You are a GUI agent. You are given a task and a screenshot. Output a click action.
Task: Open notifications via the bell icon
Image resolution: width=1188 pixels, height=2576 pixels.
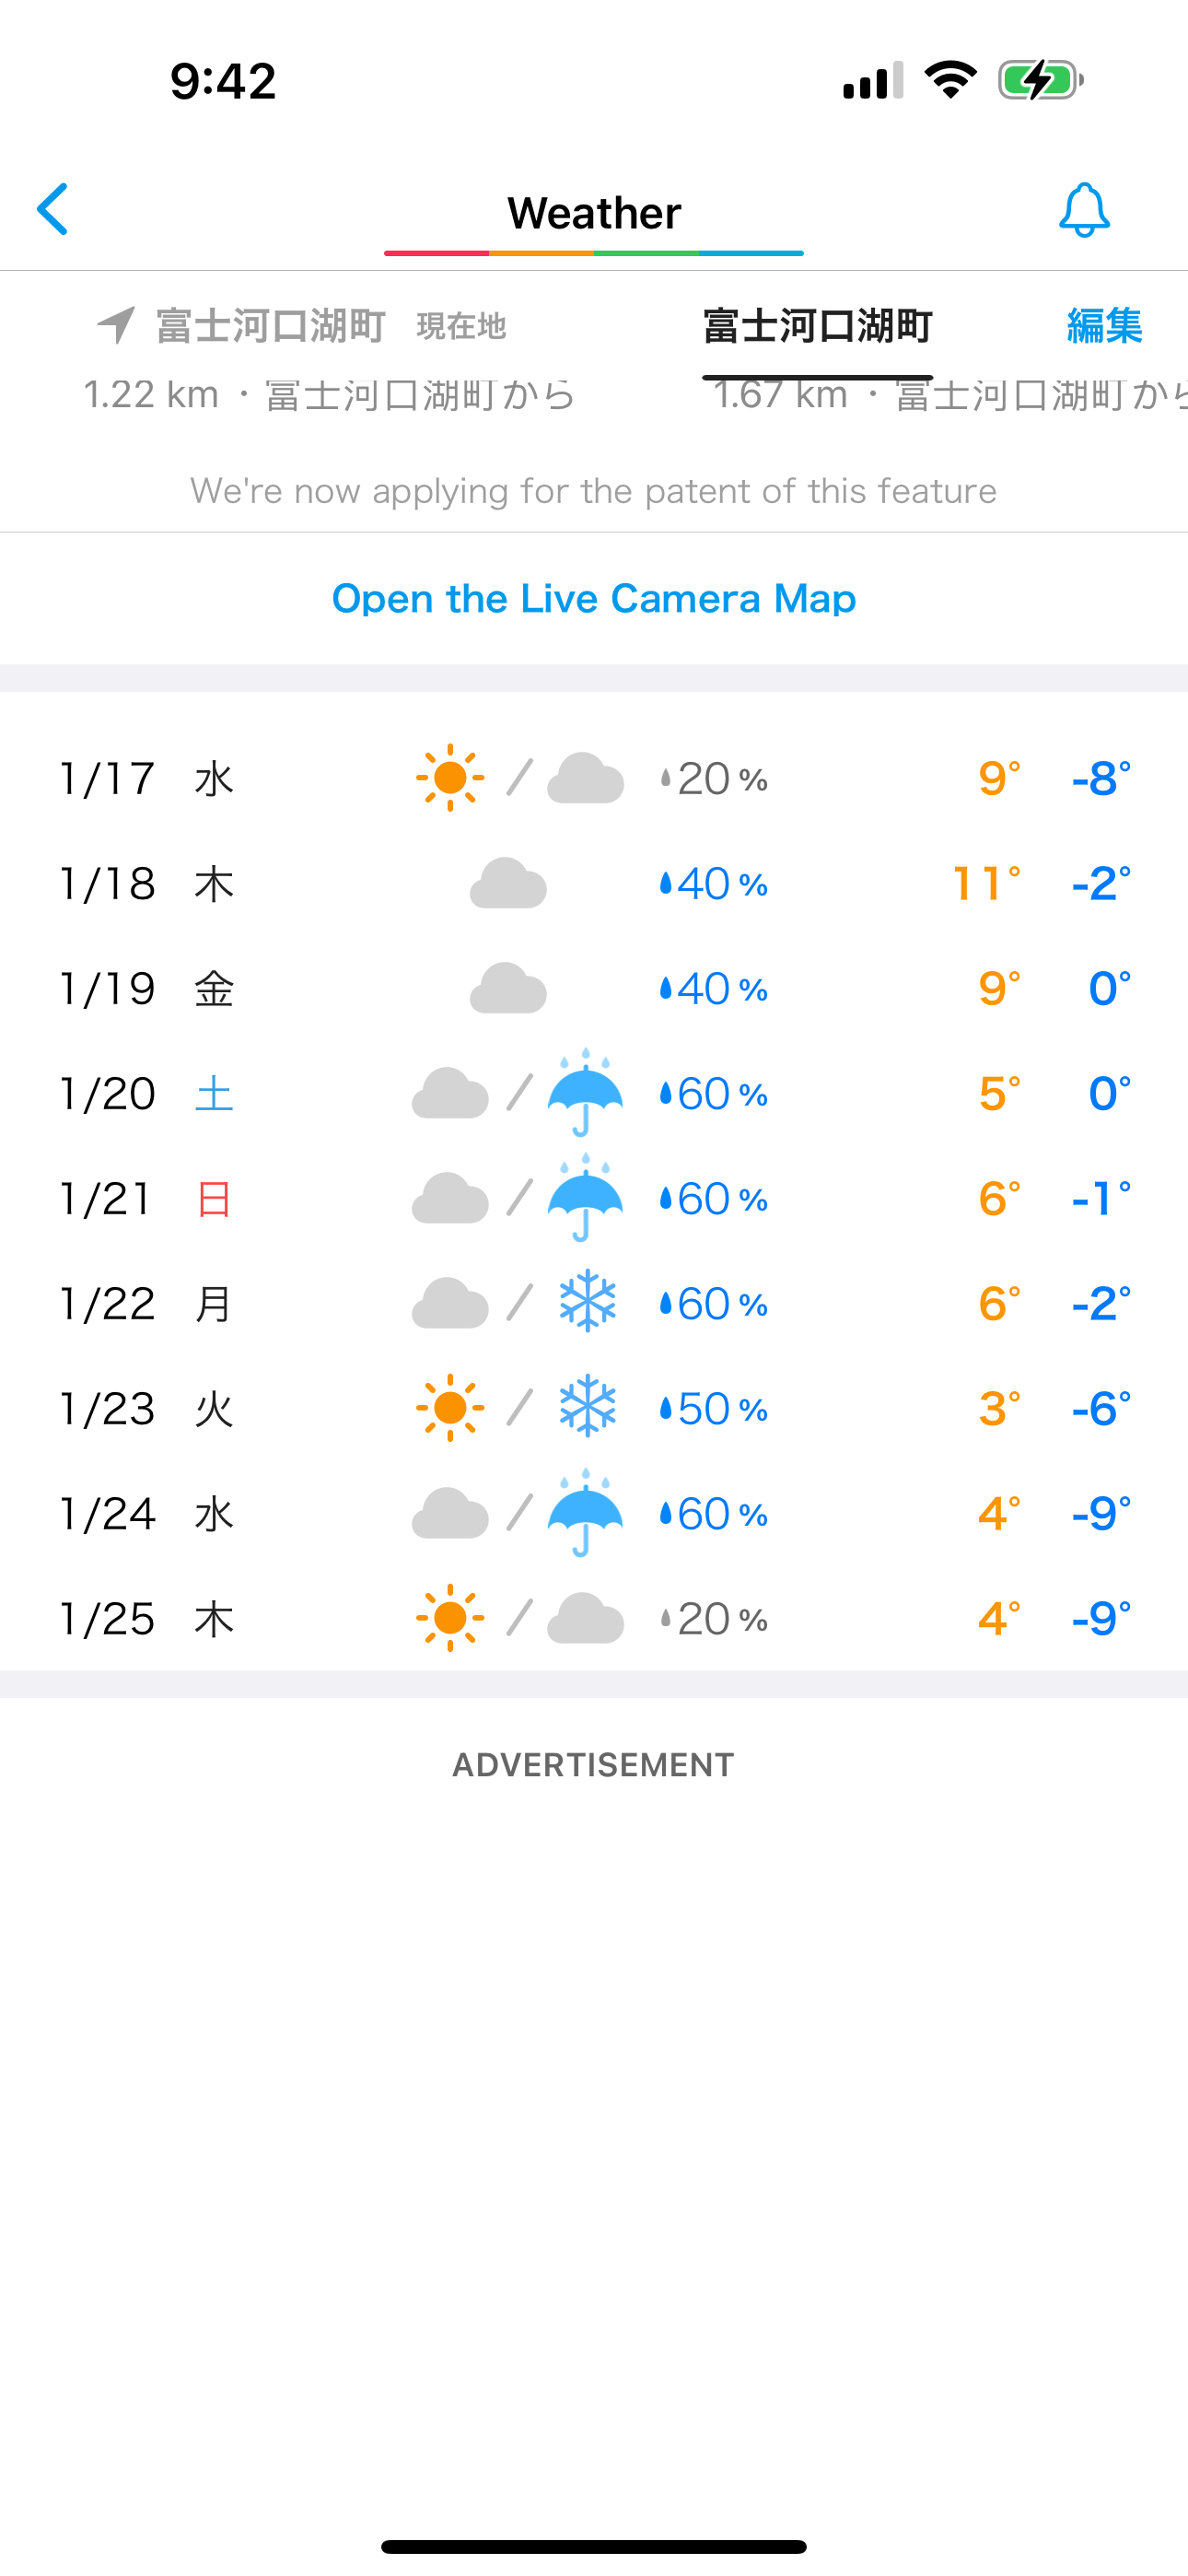(x=1084, y=210)
